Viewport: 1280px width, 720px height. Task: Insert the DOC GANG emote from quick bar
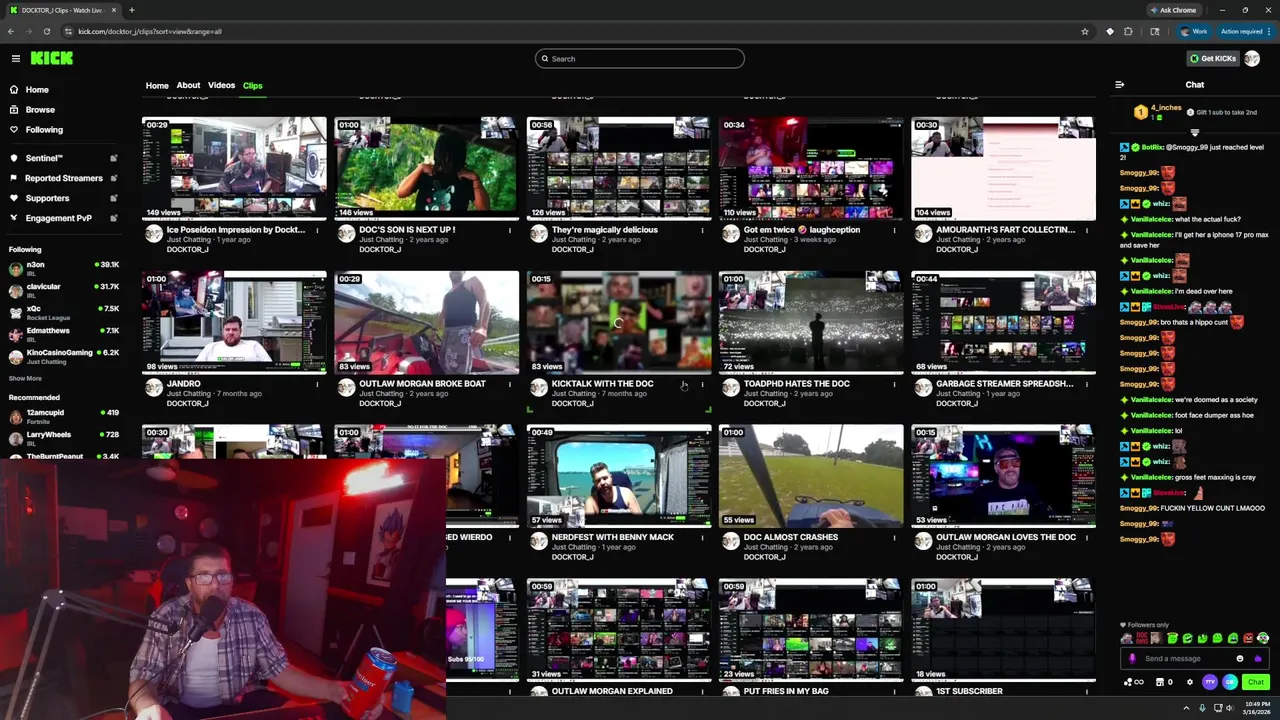click(1142, 638)
